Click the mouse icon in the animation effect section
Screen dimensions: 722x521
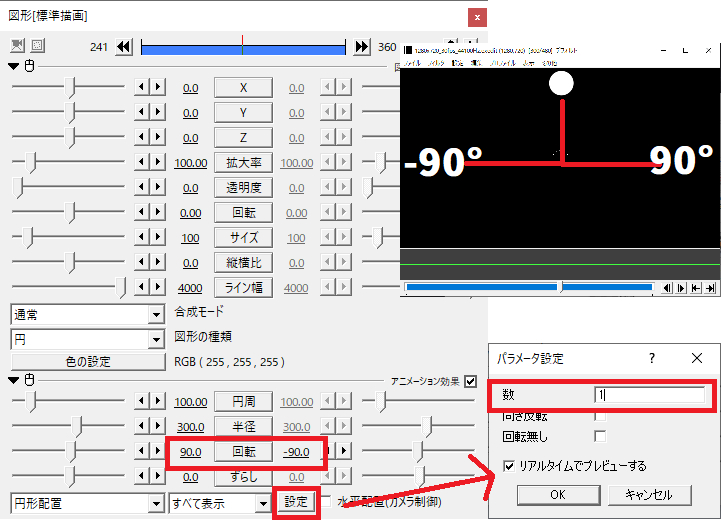29,380
